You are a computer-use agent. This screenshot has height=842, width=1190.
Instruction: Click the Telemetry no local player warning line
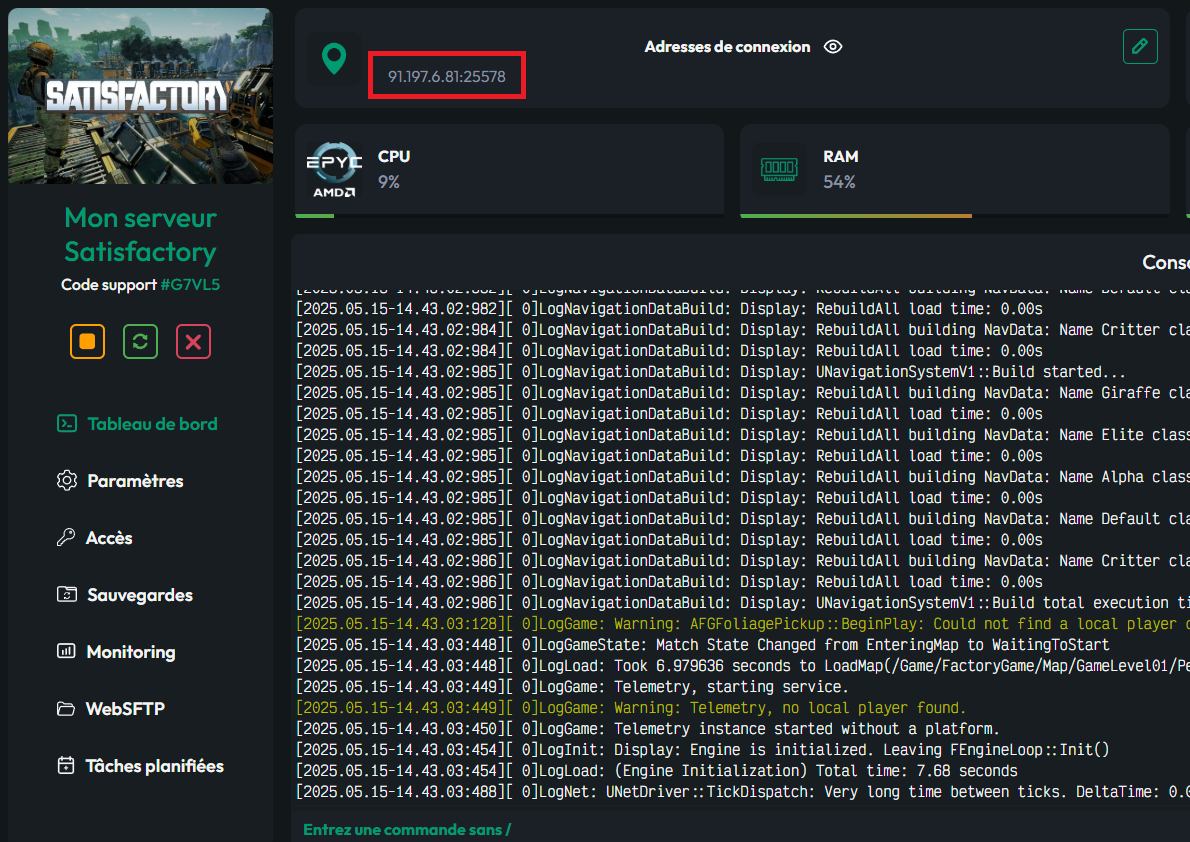pos(631,708)
